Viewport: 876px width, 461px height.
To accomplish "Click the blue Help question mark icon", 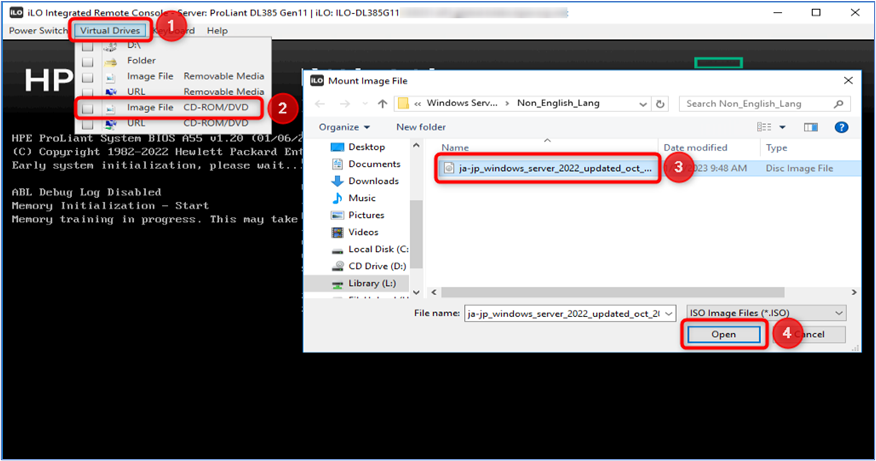I will [841, 127].
